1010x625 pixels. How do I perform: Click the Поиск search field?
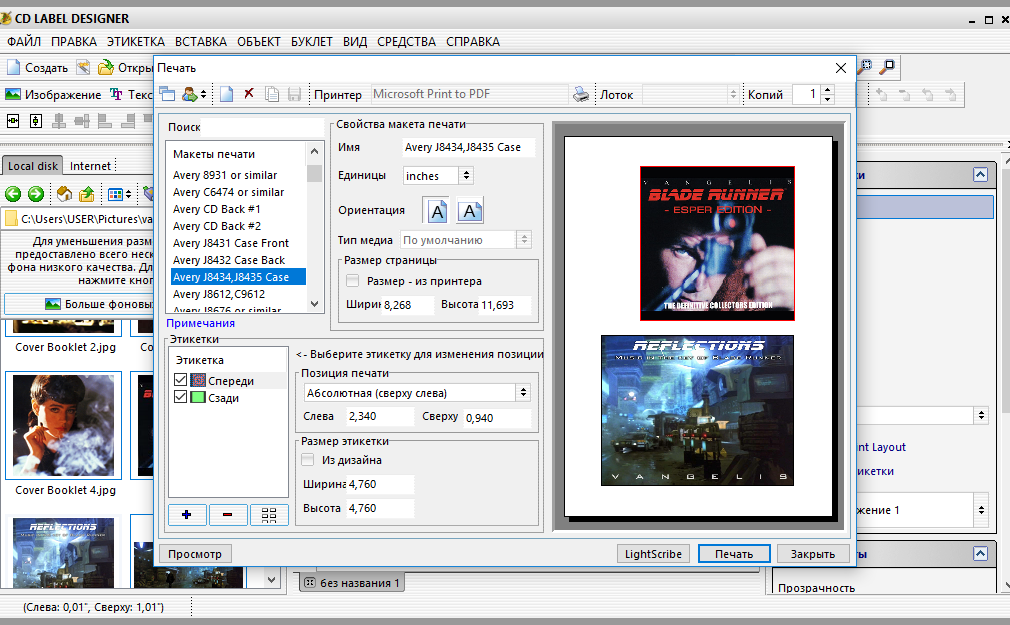[x=263, y=127]
